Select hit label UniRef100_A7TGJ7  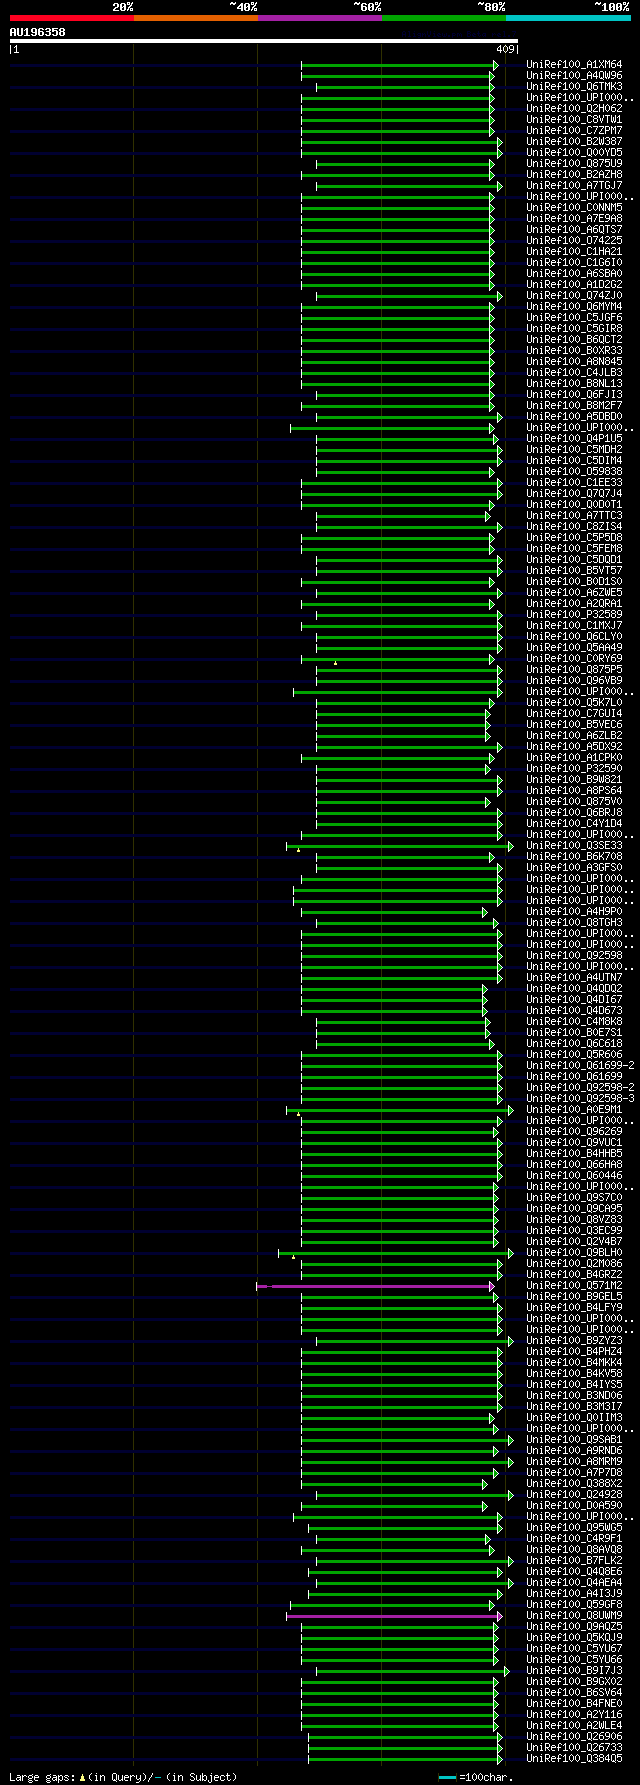[574, 186]
